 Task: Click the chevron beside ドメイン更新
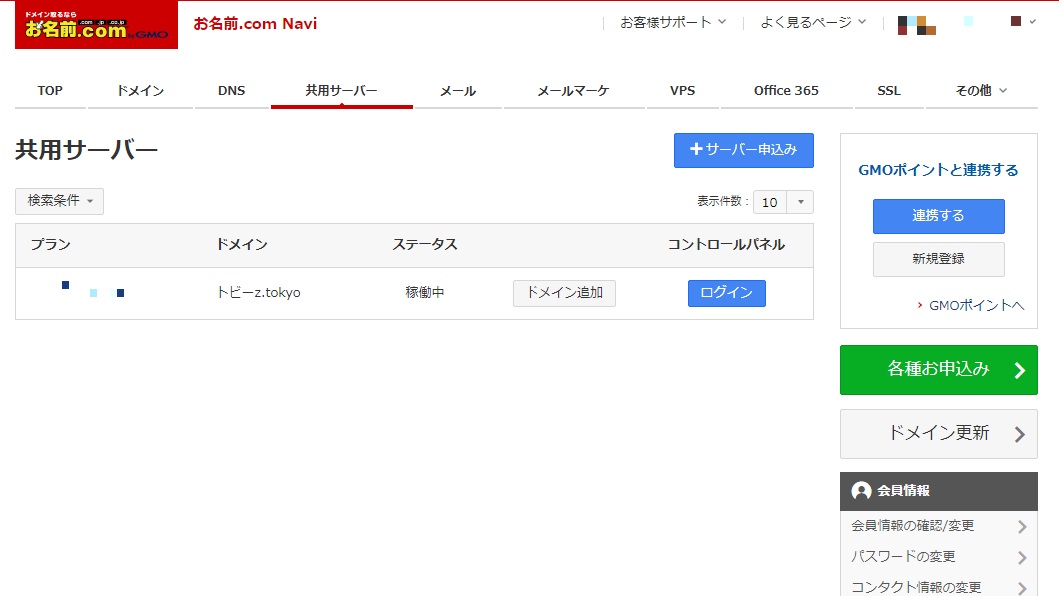coord(1020,434)
